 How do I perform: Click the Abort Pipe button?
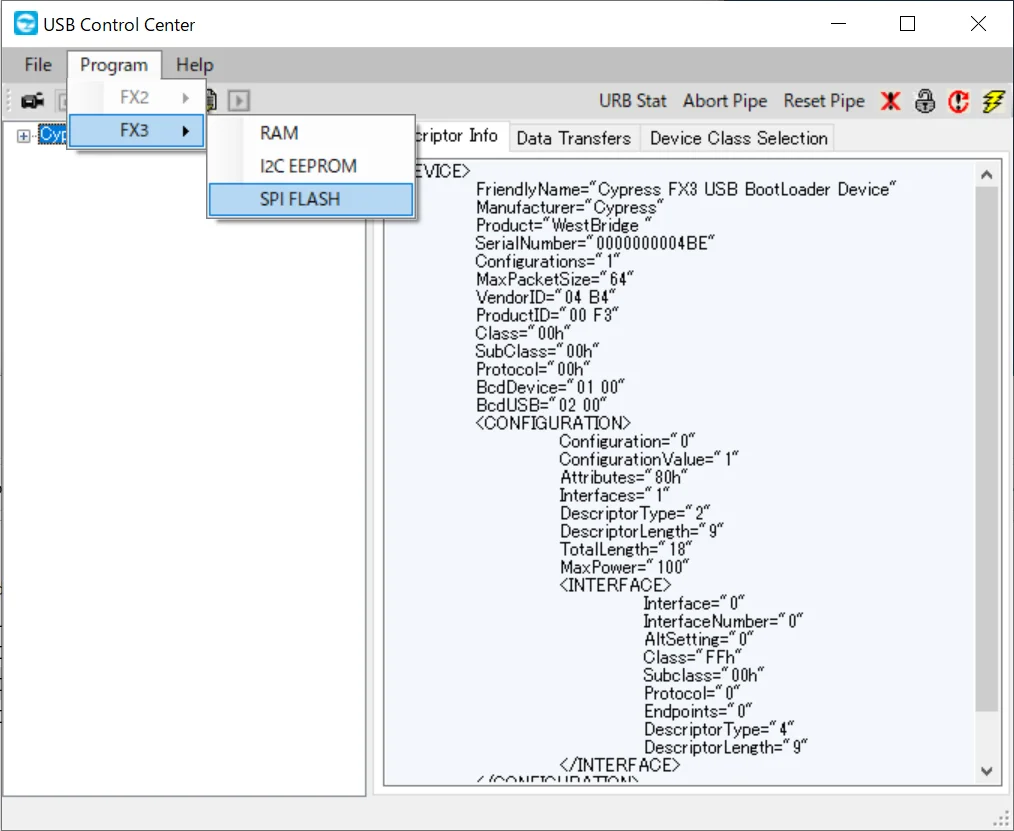point(725,101)
